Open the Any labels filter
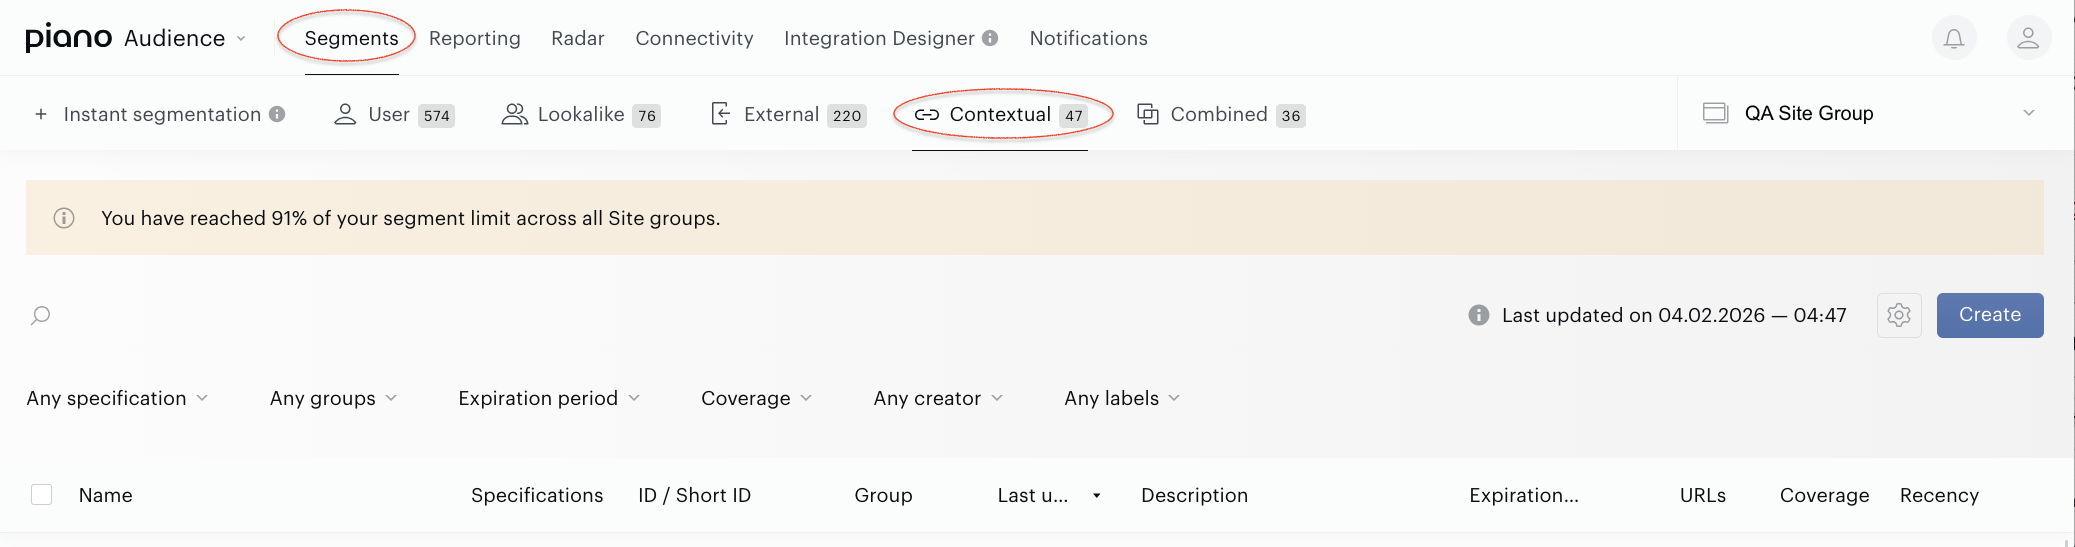Image resolution: width=2075 pixels, height=547 pixels. (1122, 398)
